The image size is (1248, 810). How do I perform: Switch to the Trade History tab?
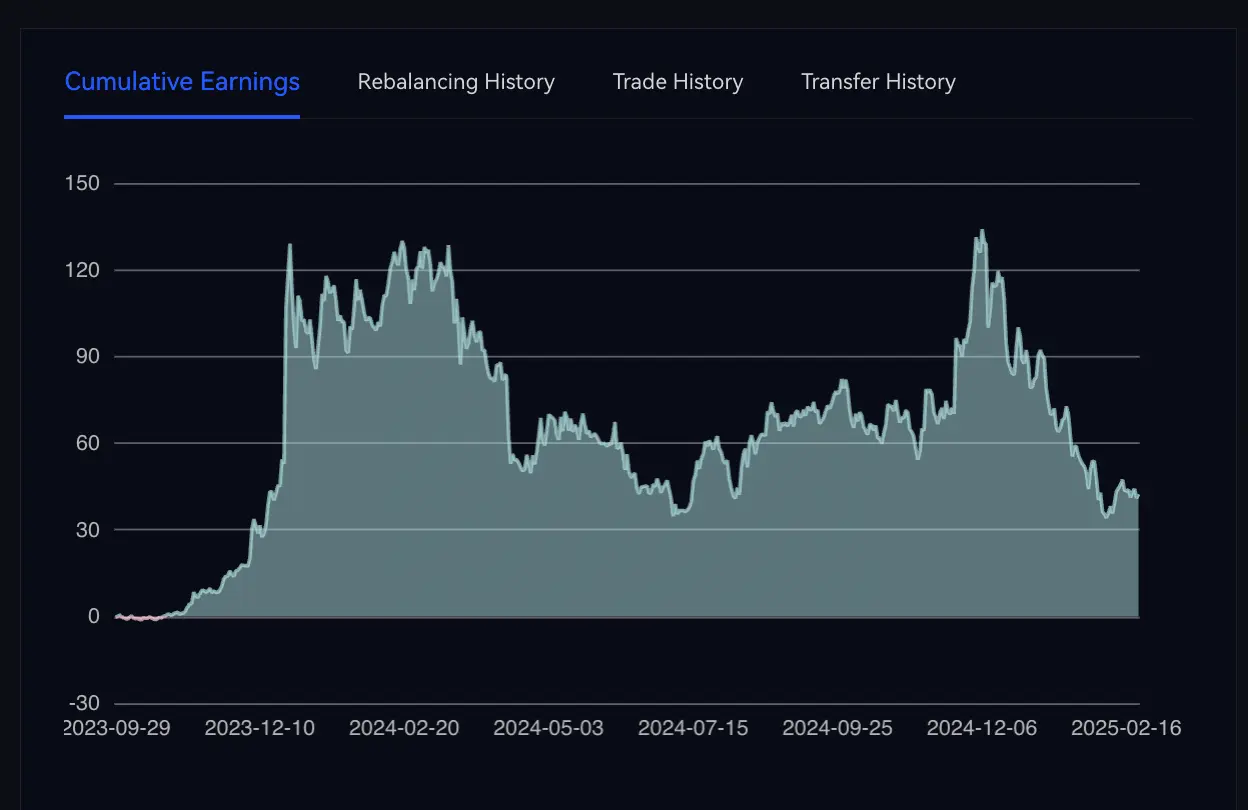(x=677, y=82)
